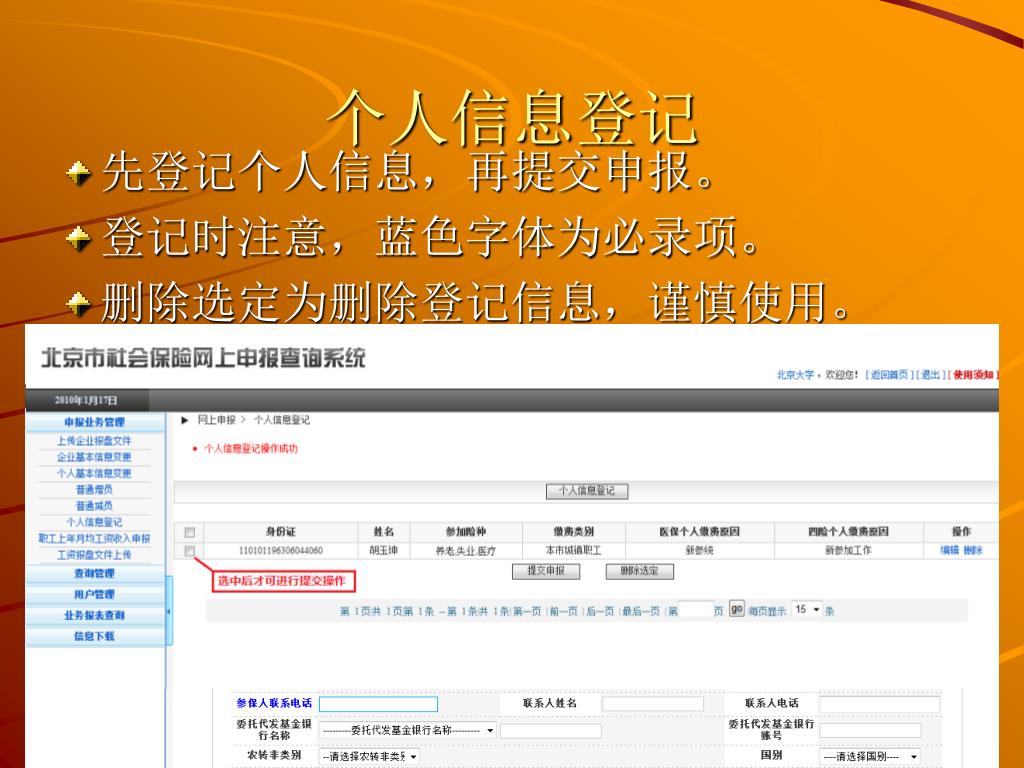This screenshot has width=1024, height=768.
Task: Click the 北京大学 user name
Action: click(795, 375)
